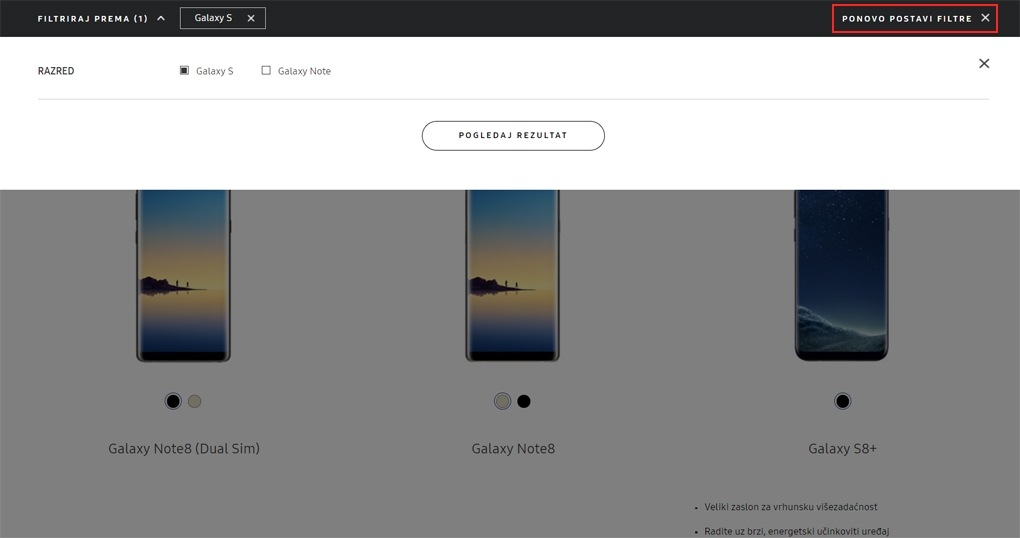Click the RAZRED category label
Viewport: 1020px width, 538px height.
pyautogui.click(x=56, y=71)
